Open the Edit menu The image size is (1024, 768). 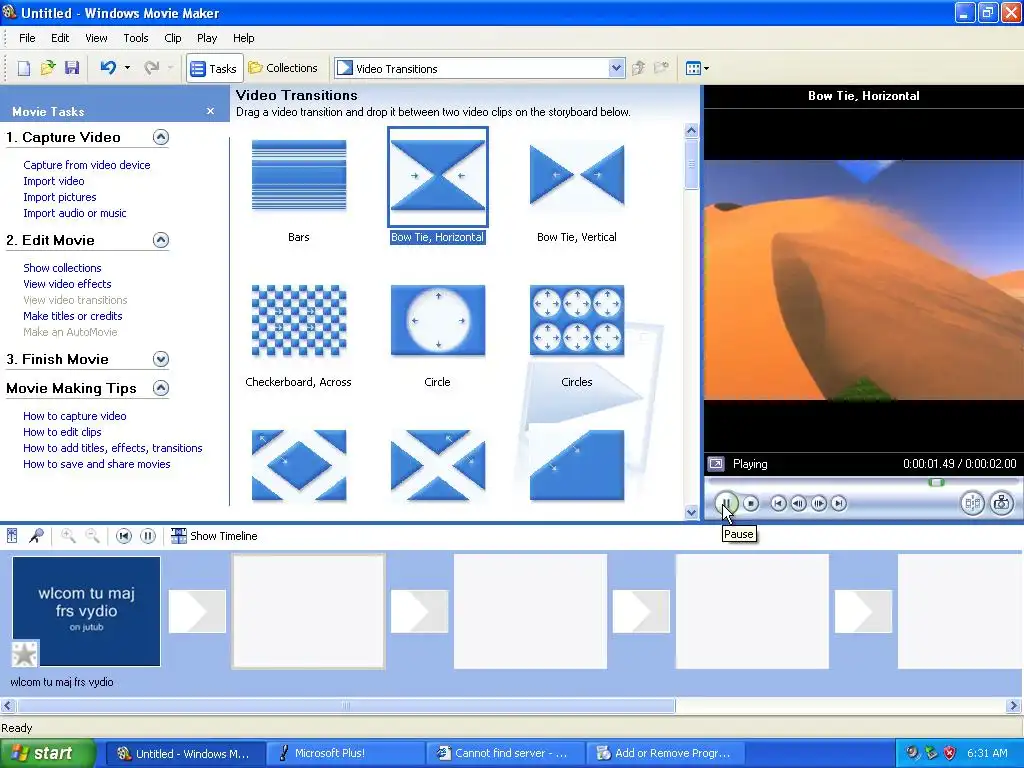click(x=60, y=38)
